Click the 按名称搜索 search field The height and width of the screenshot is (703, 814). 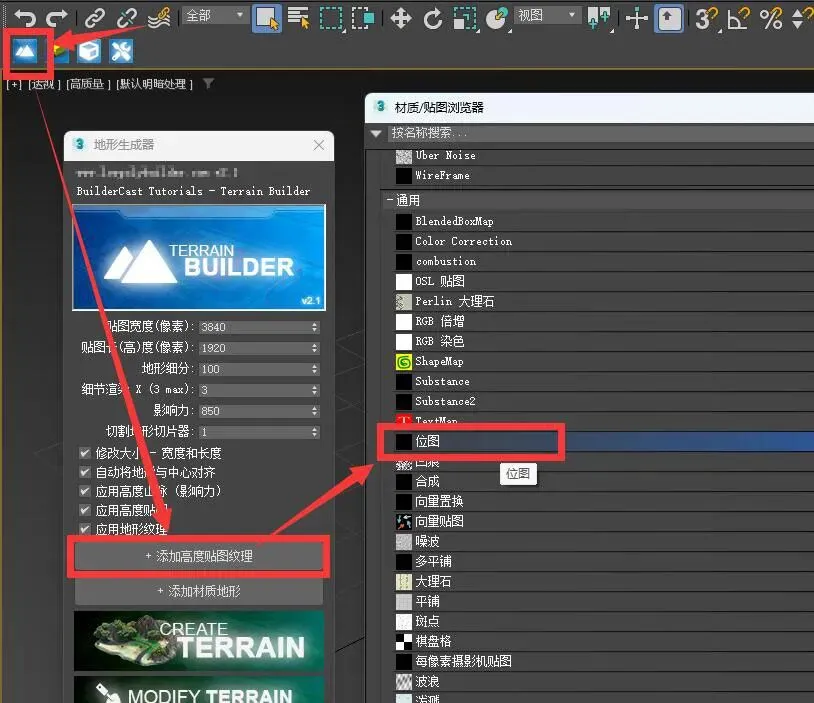point(601,133)
